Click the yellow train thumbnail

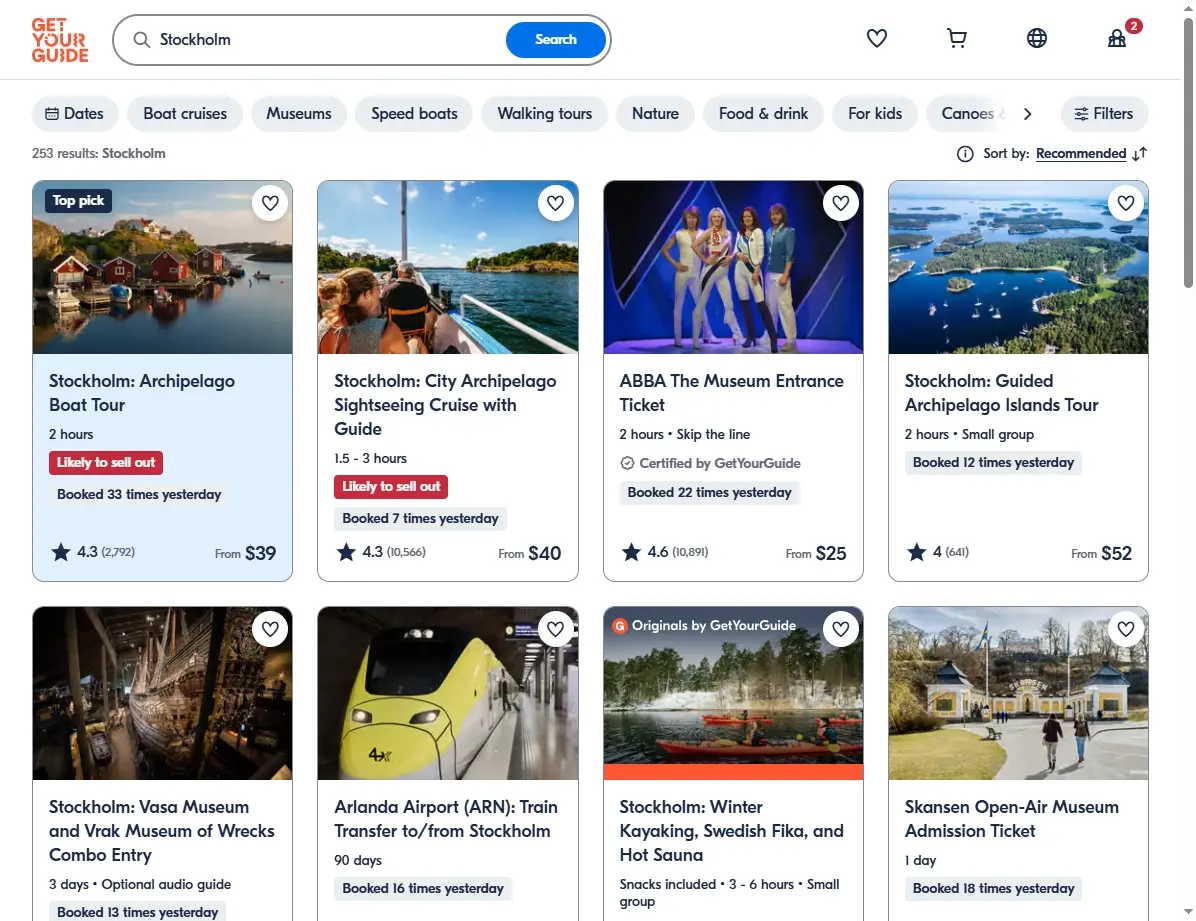click(448, 694)
